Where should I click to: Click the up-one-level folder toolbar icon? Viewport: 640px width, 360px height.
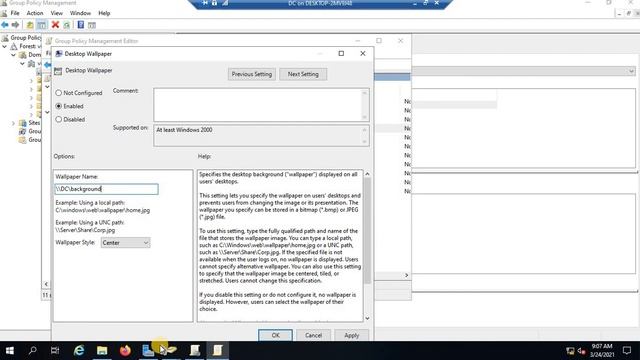point(30,25)
